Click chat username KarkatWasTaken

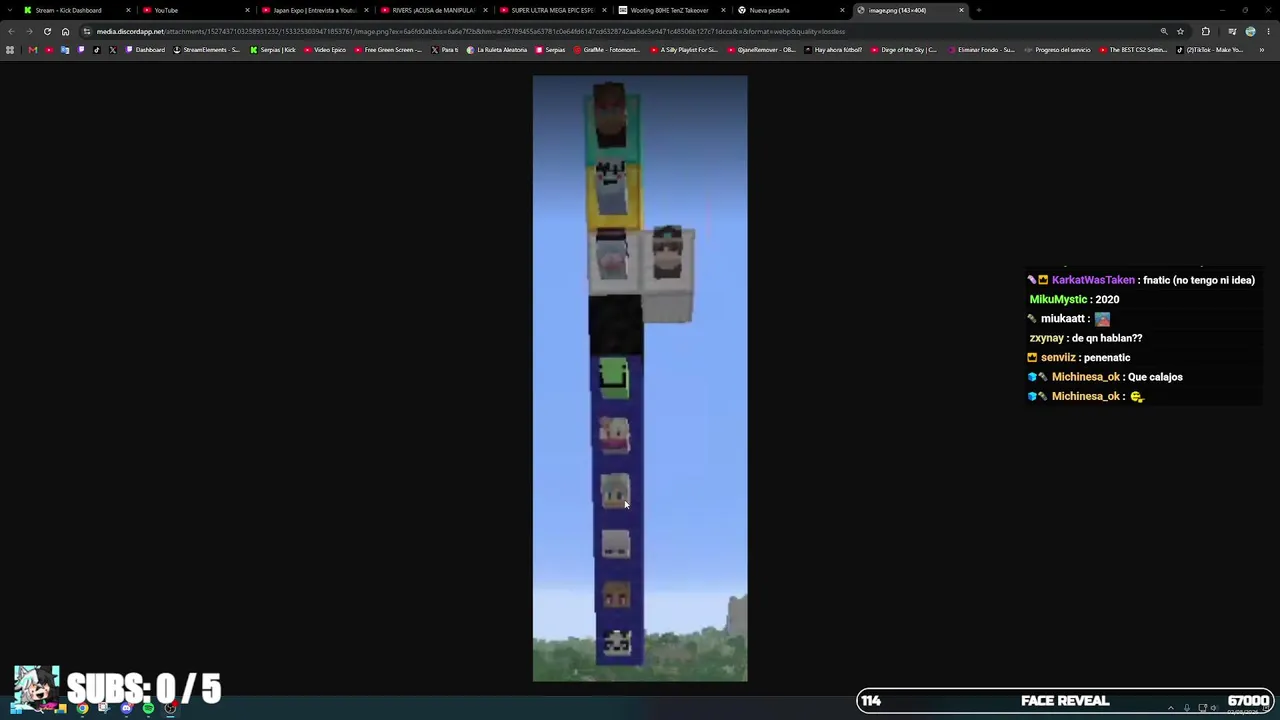pos(1093,280)
